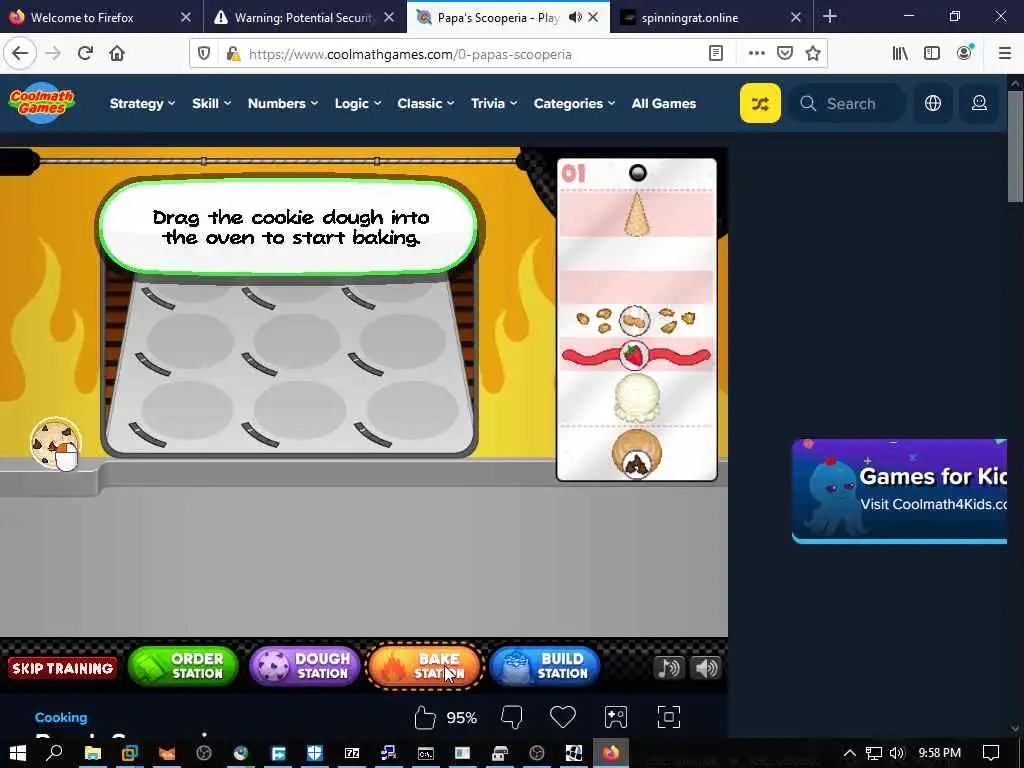Click the page vertical scrollbar thumb
1024x768 pixels.
pos(1014,147)
